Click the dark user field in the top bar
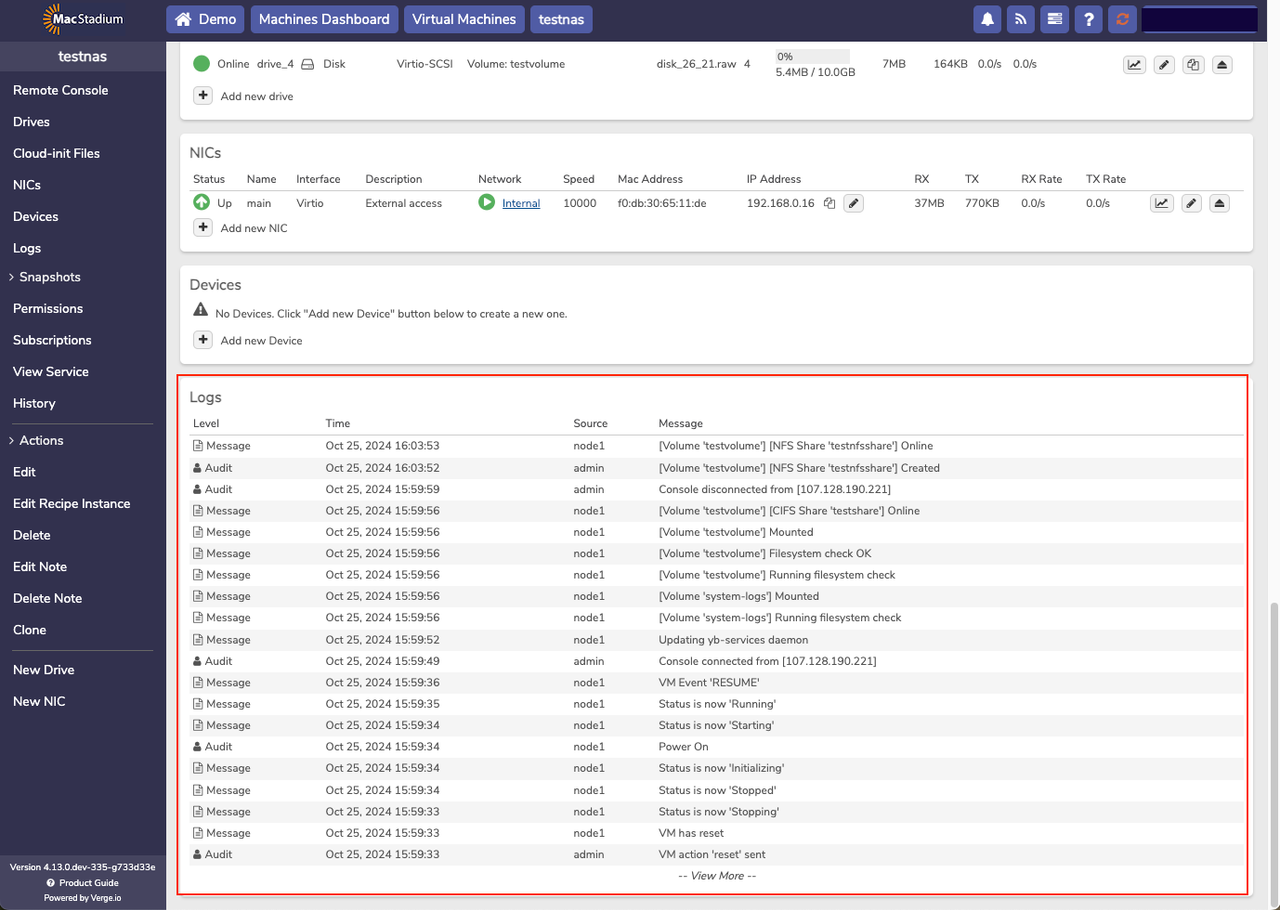The image size is (1280, 910). (1199, 19)
